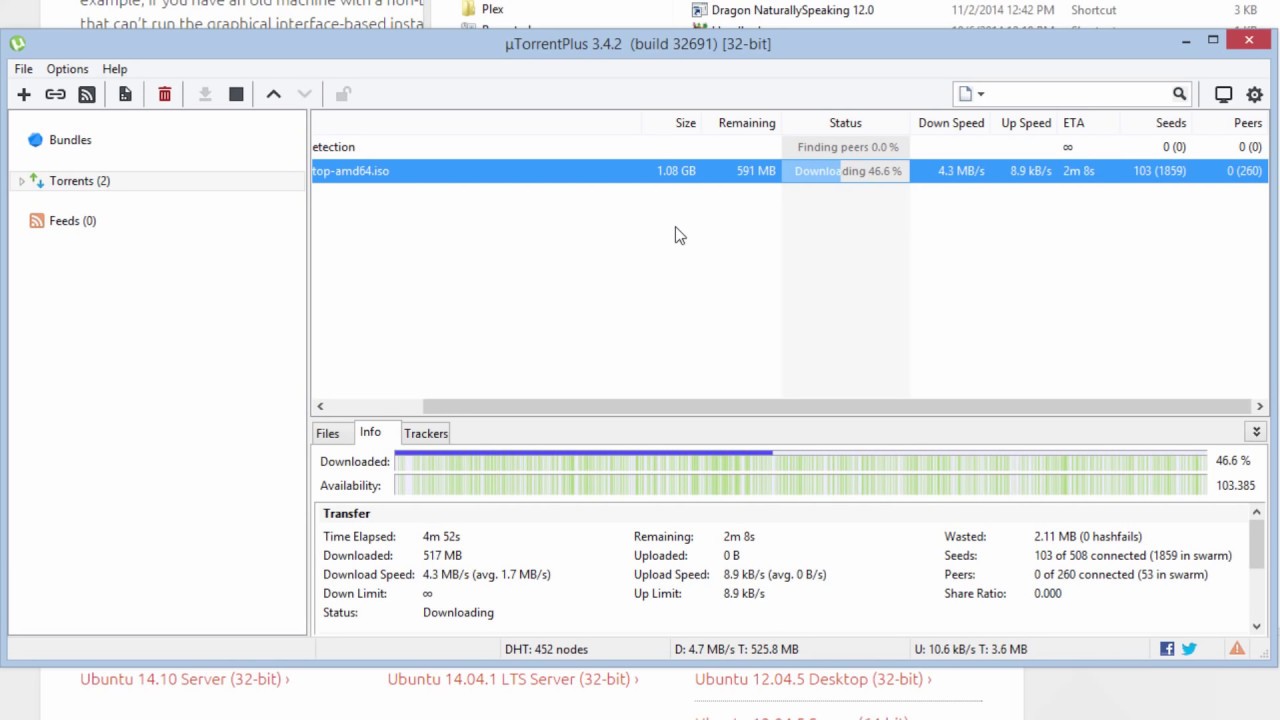Switch to the Files tab

pyautogui.click(x=328, y=433)
